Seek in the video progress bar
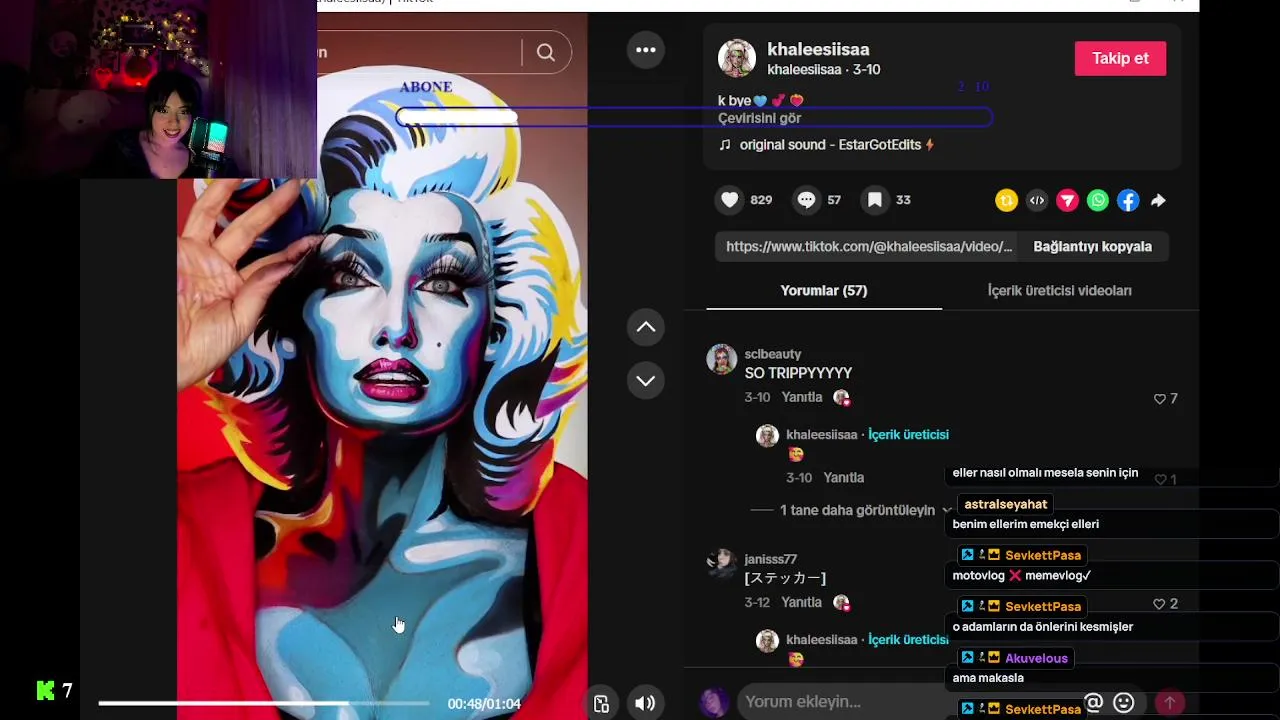 pos(264,703)
